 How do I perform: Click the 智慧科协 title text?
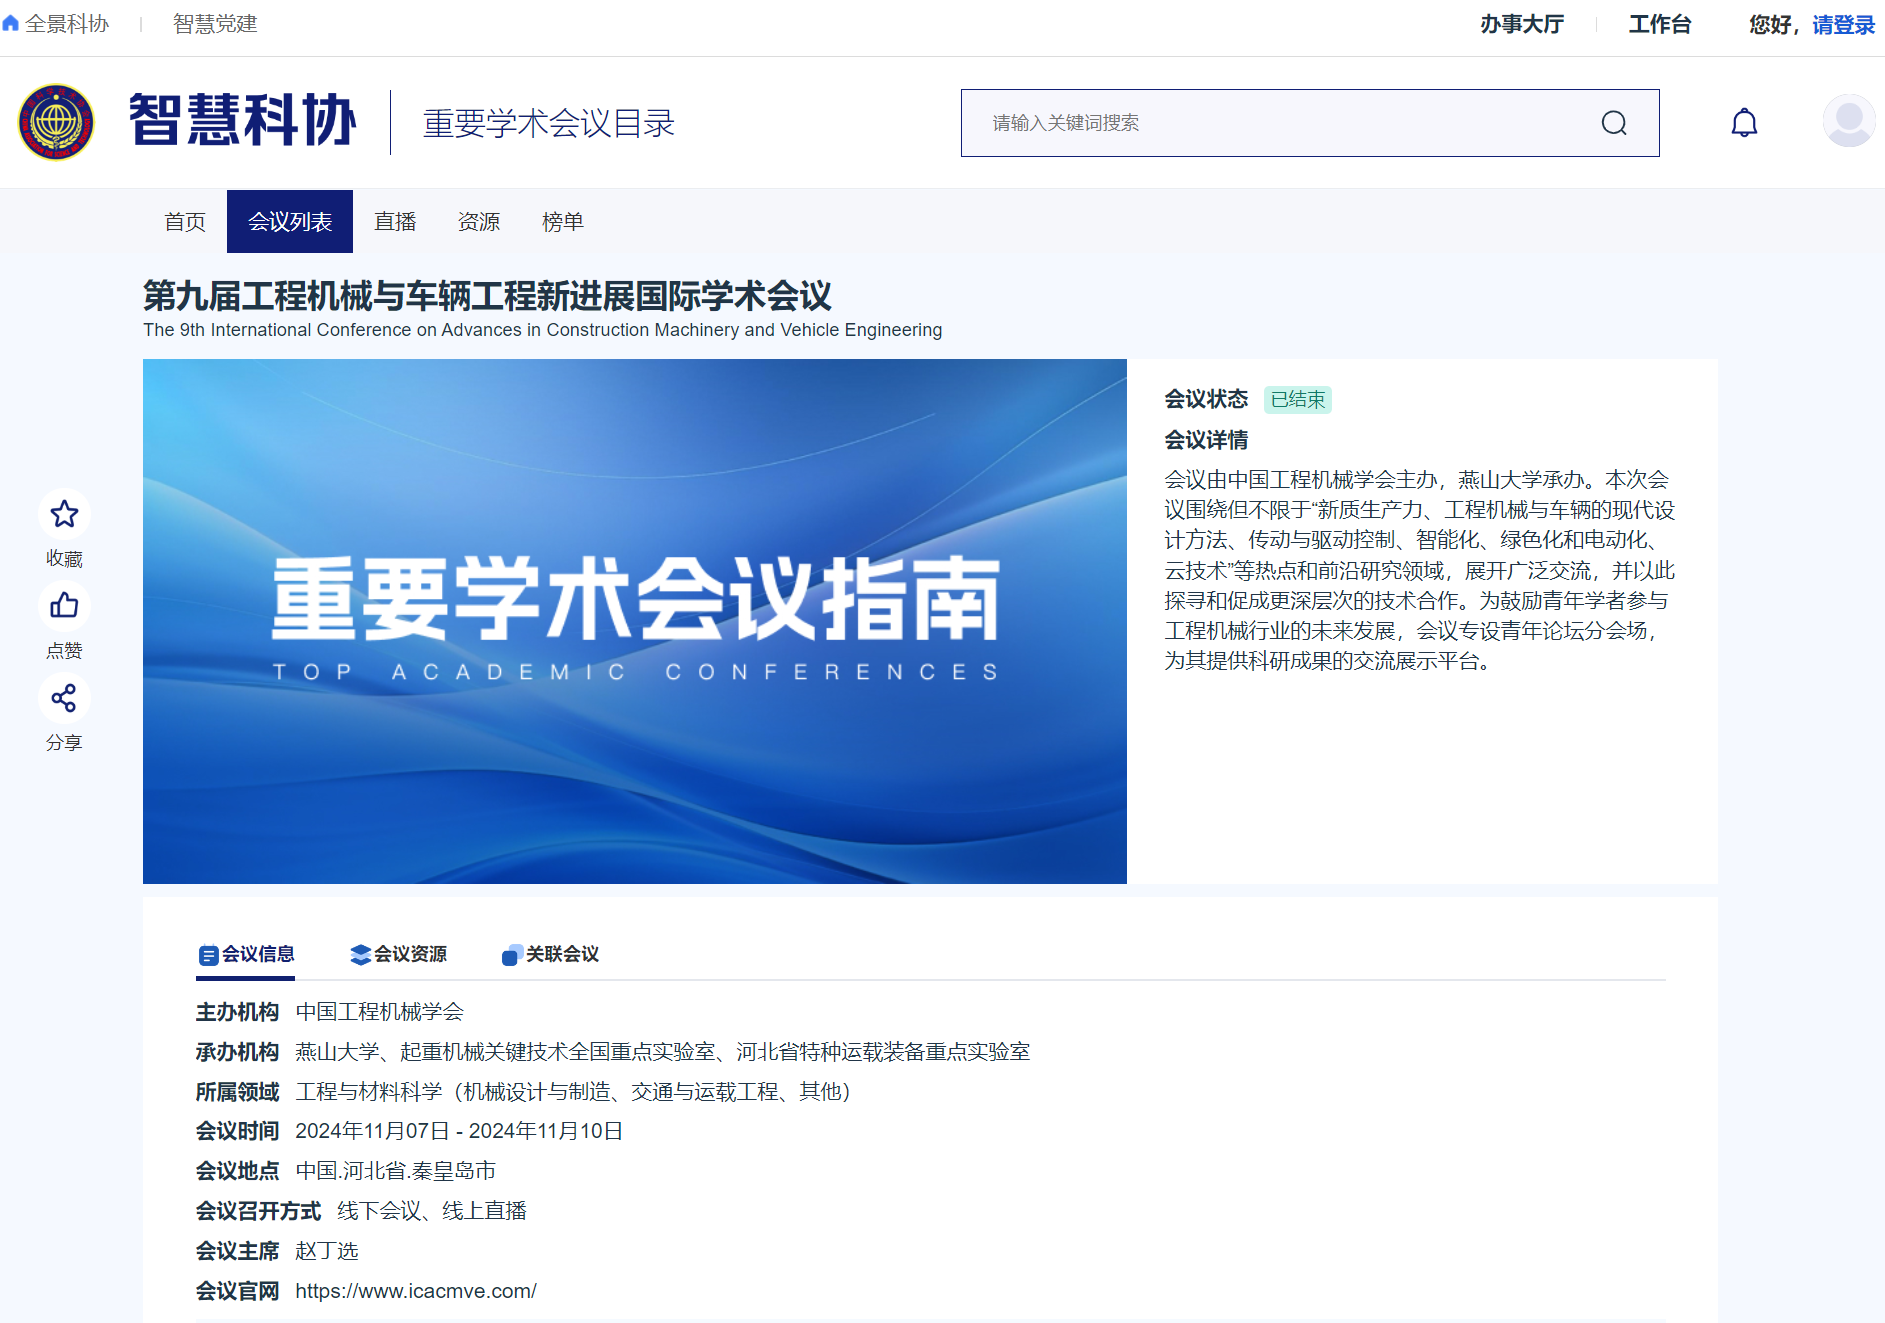[x=242, y=121]
